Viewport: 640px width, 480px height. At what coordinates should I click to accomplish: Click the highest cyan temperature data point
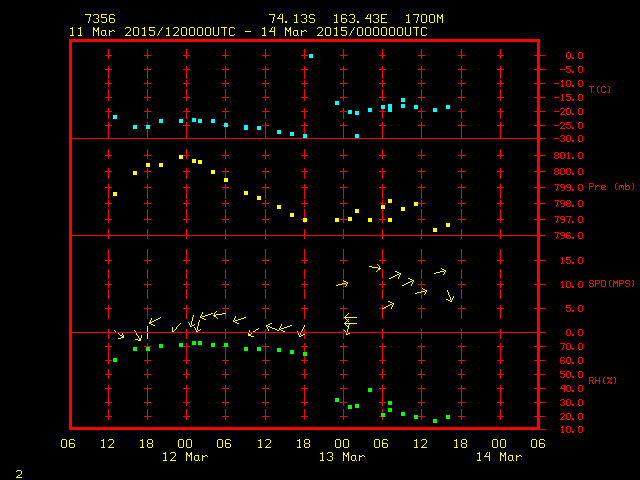[x=311, y=56]
